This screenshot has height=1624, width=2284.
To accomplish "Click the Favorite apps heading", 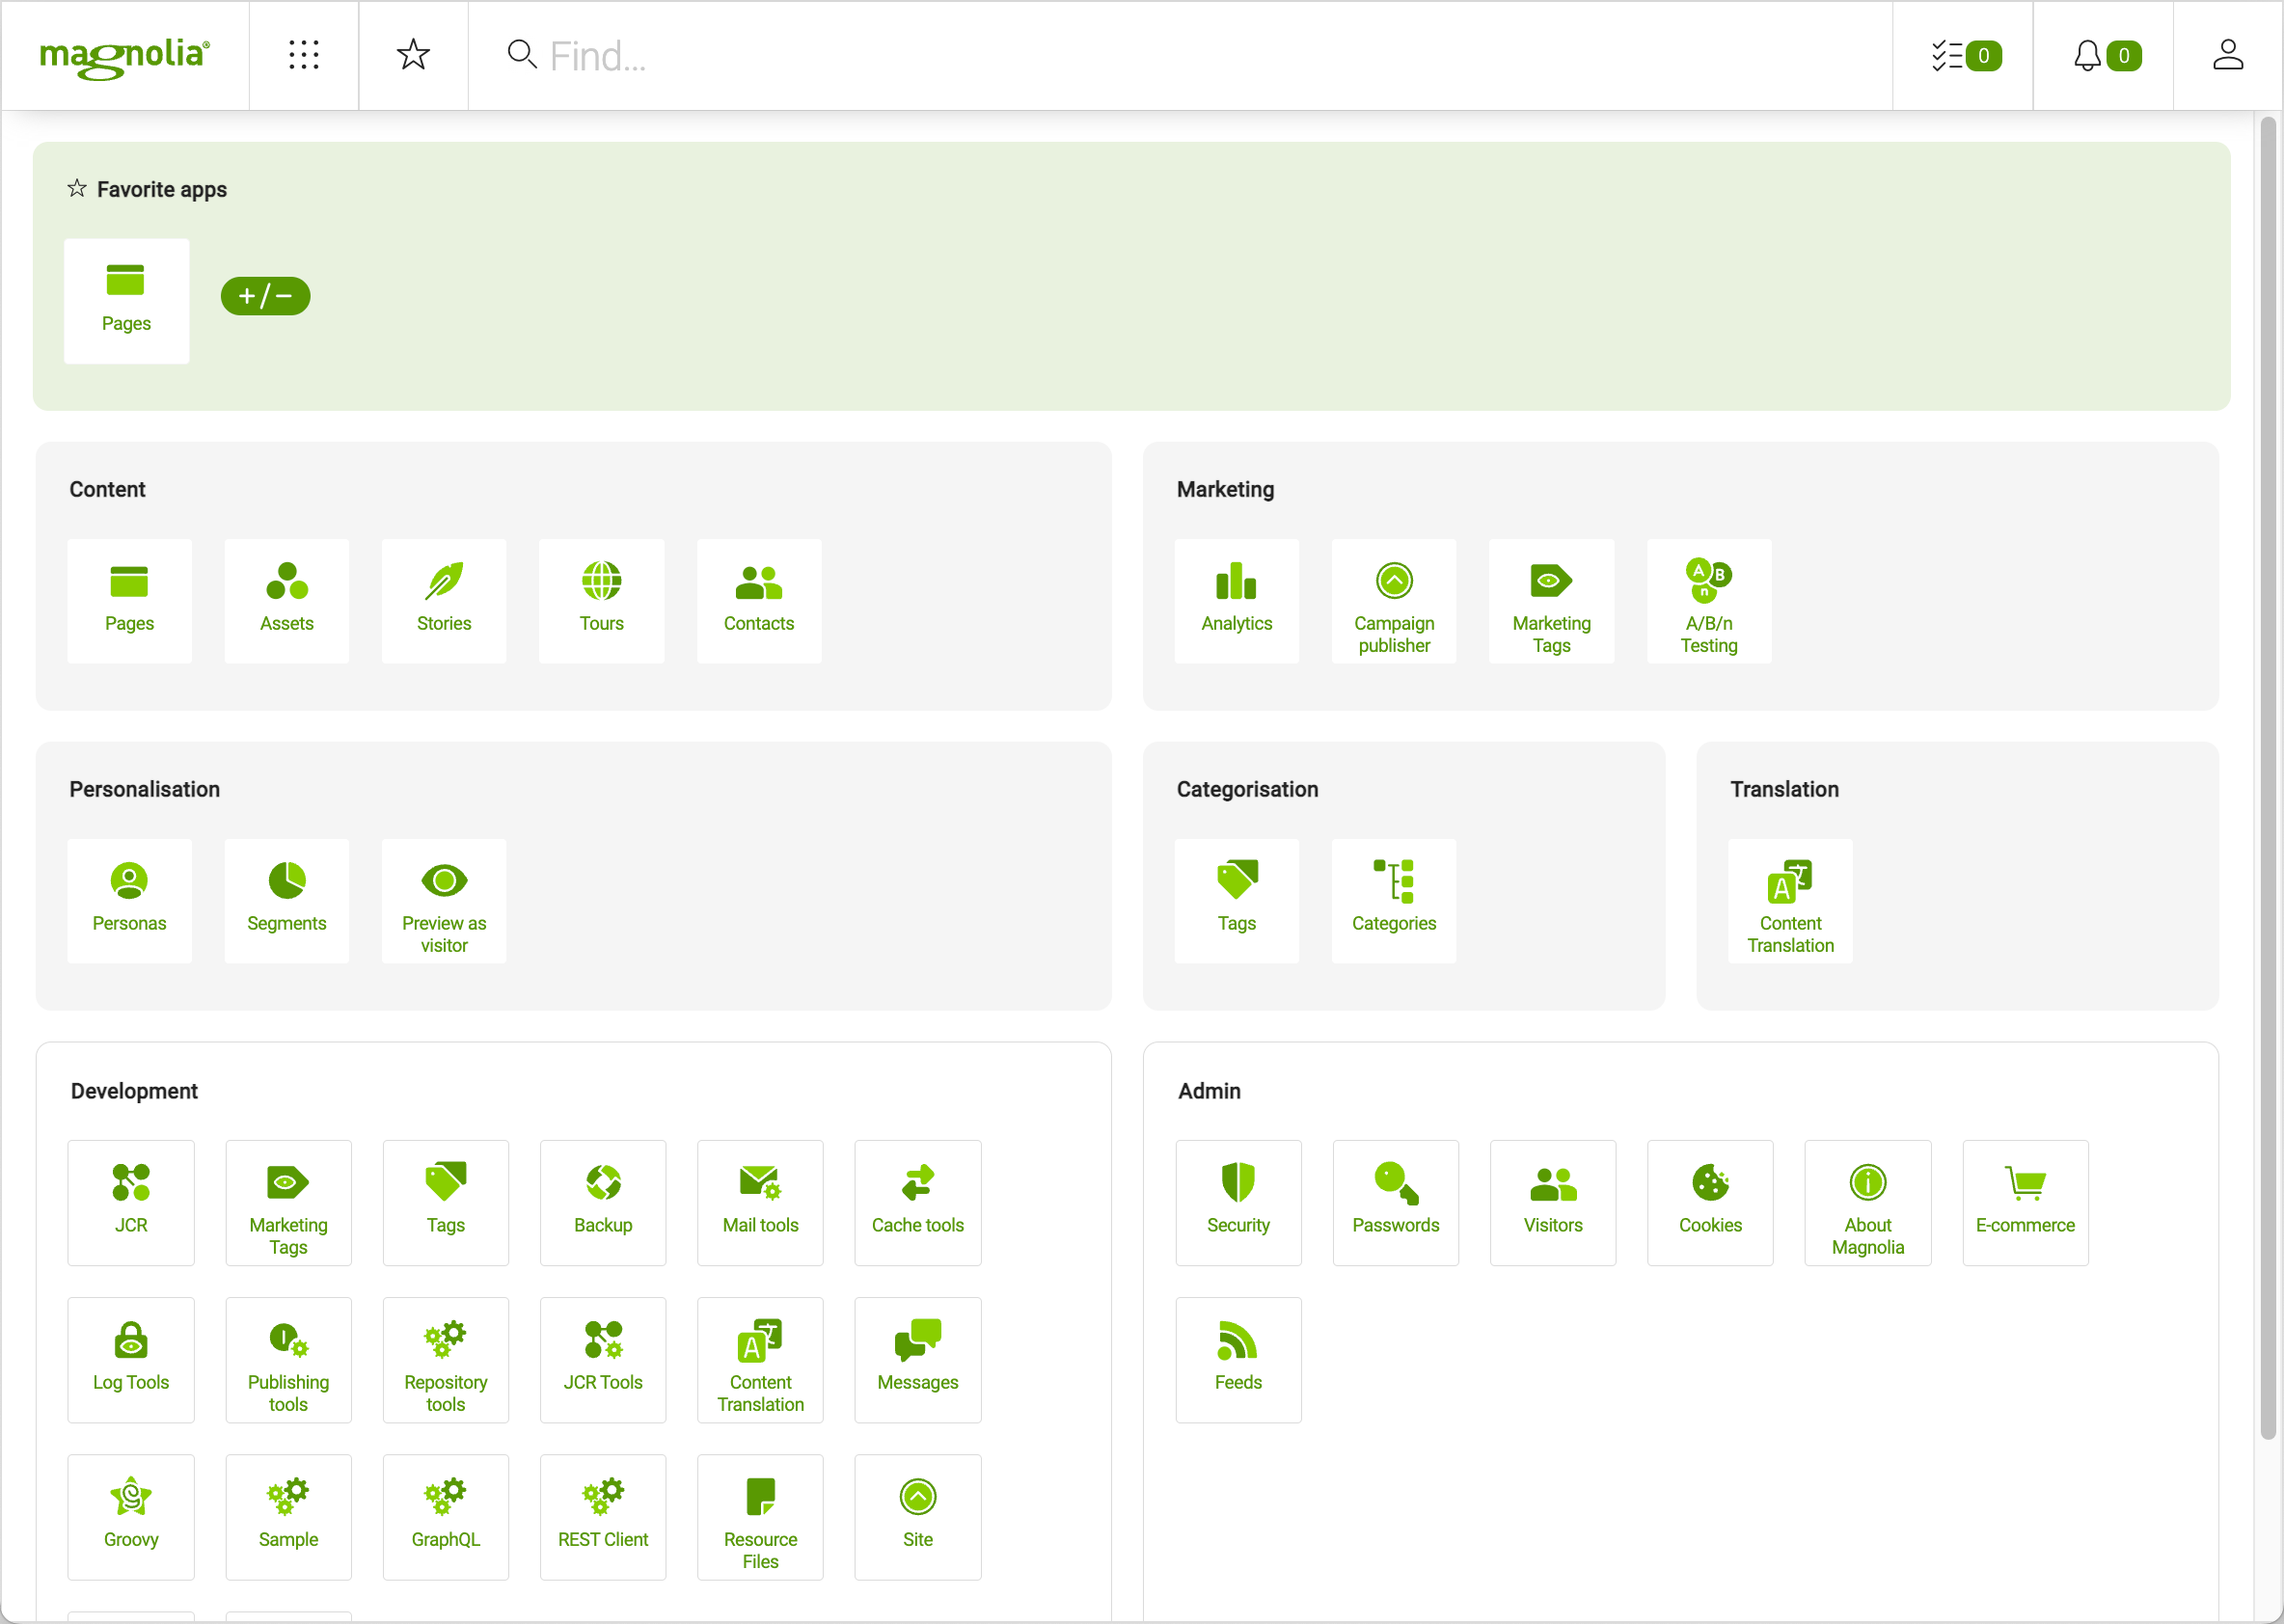I will point(162,189).
